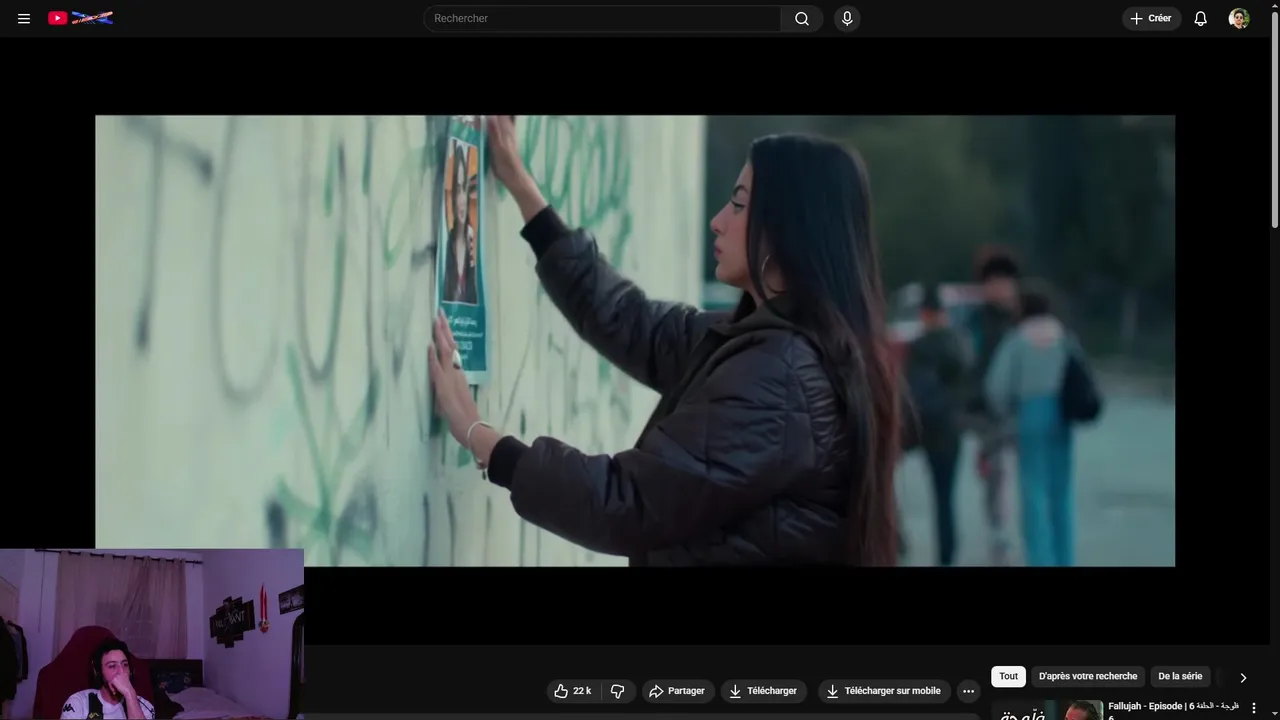Click the webcam overlay in corner
The height and width of the screenshot is (720, 1280).
tap(152, 634)
